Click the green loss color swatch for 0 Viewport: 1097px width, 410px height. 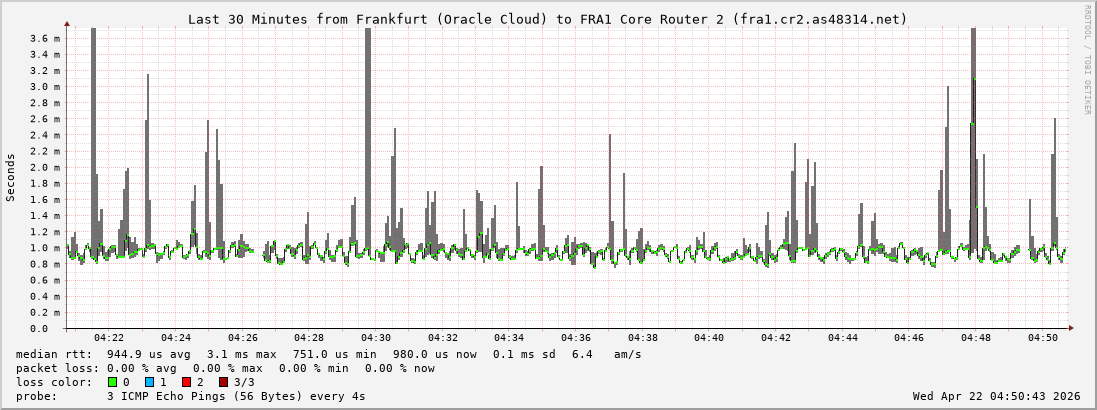112,382
